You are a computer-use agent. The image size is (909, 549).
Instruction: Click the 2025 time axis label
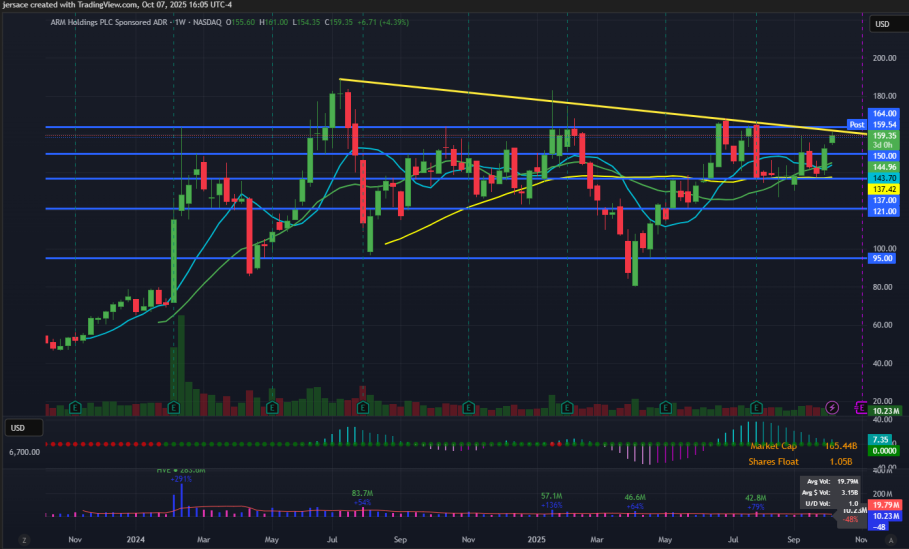pyautogui.click(x=536, y=540)
